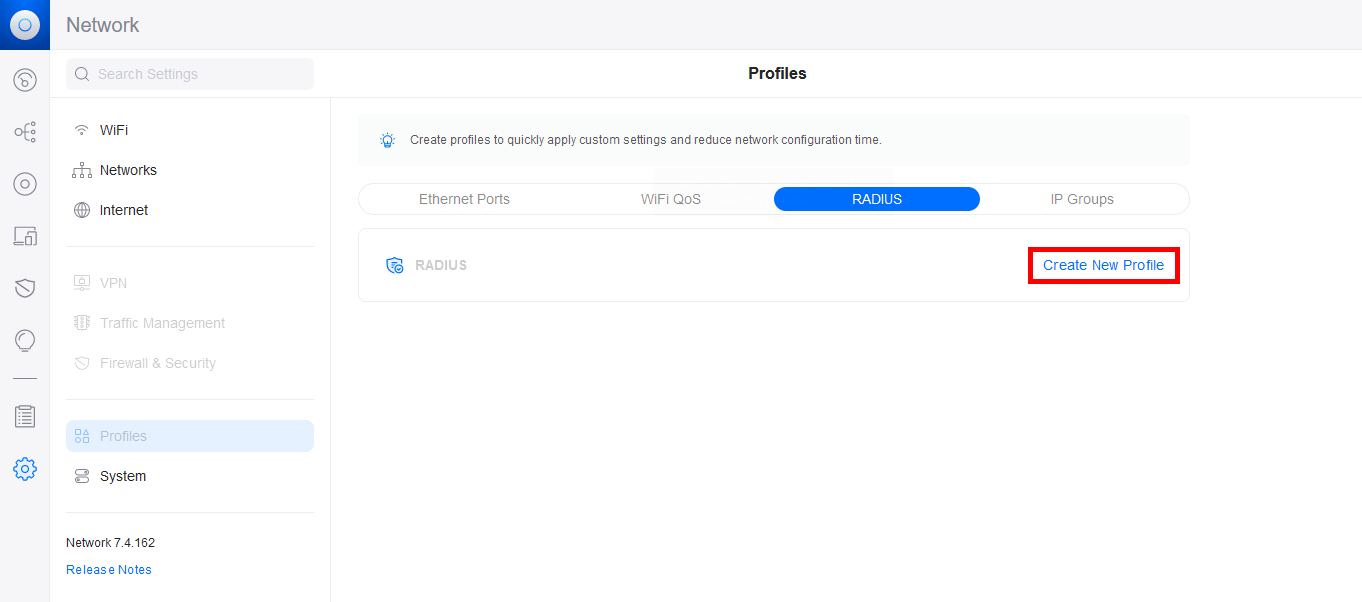Switch to the WiFi QoS tab
The image size is (1362, 602).
[x=670, y=199]
